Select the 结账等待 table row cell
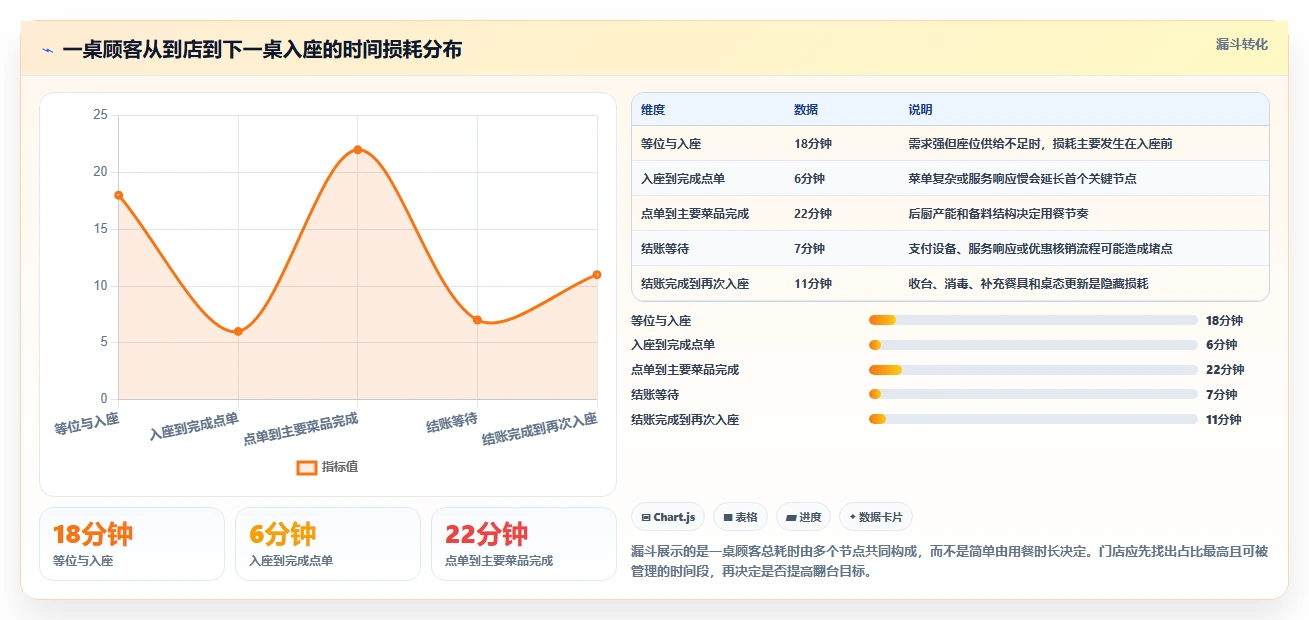Viewport: 1309px width, 620px height. (665, 249)
